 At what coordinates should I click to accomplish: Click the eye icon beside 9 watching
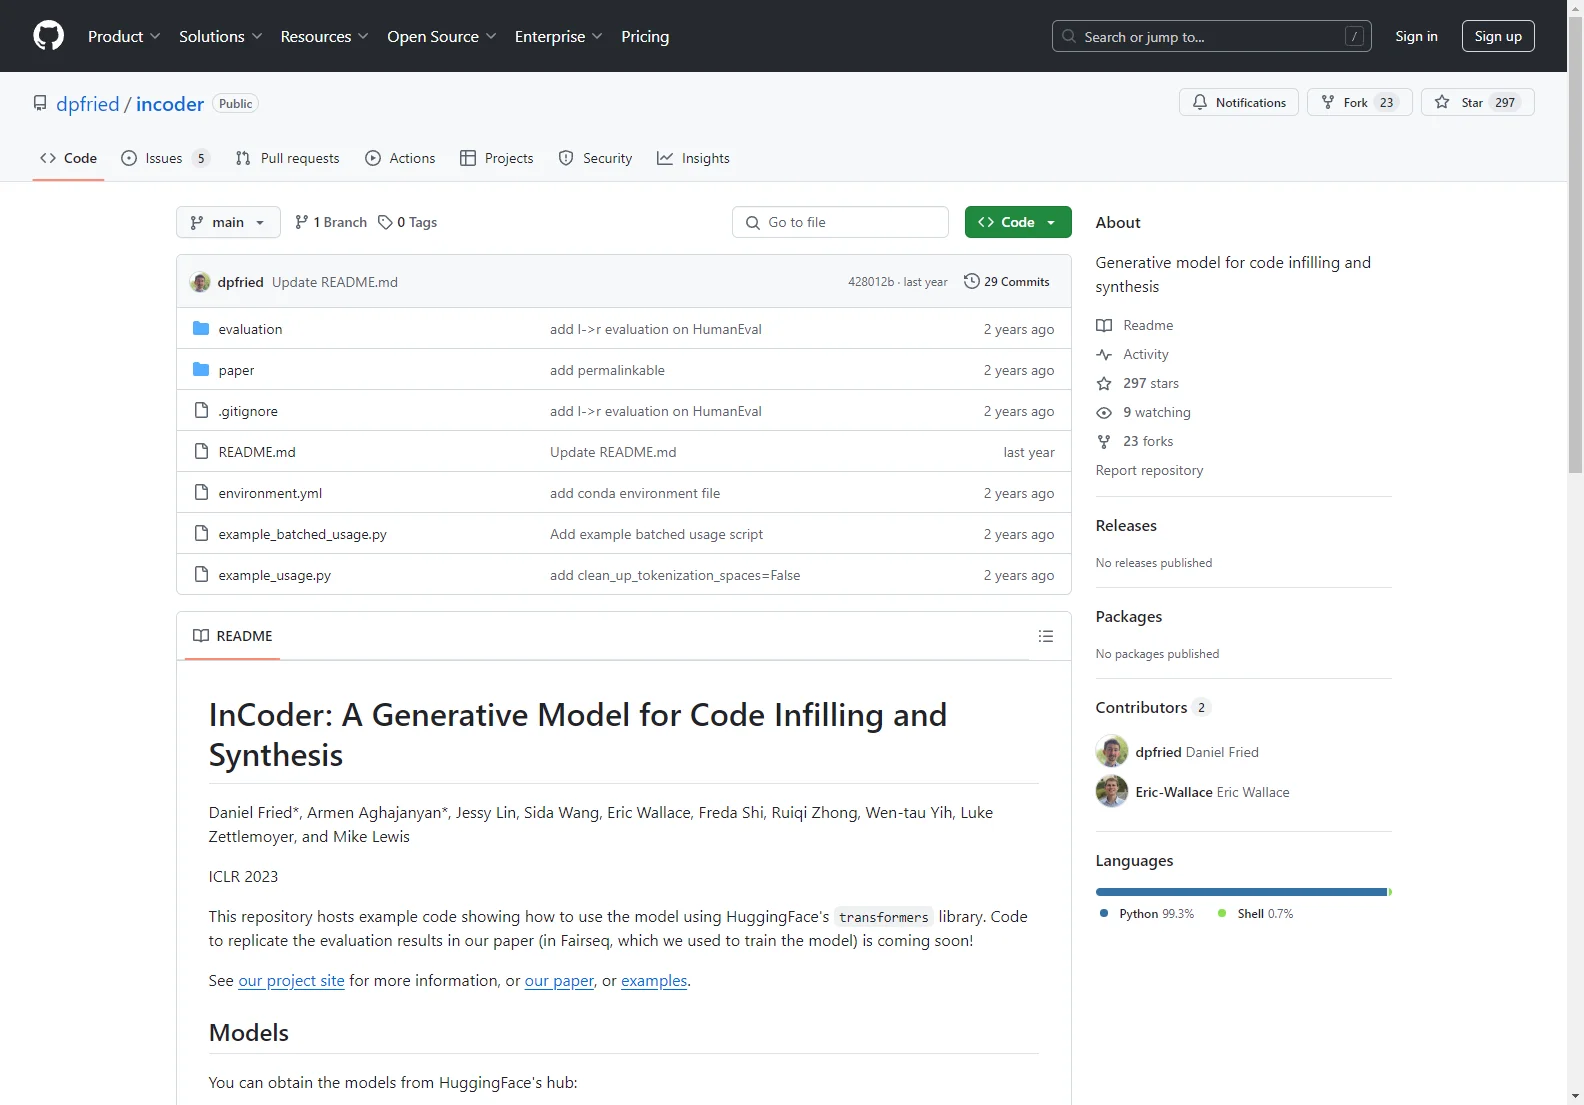1104,413
